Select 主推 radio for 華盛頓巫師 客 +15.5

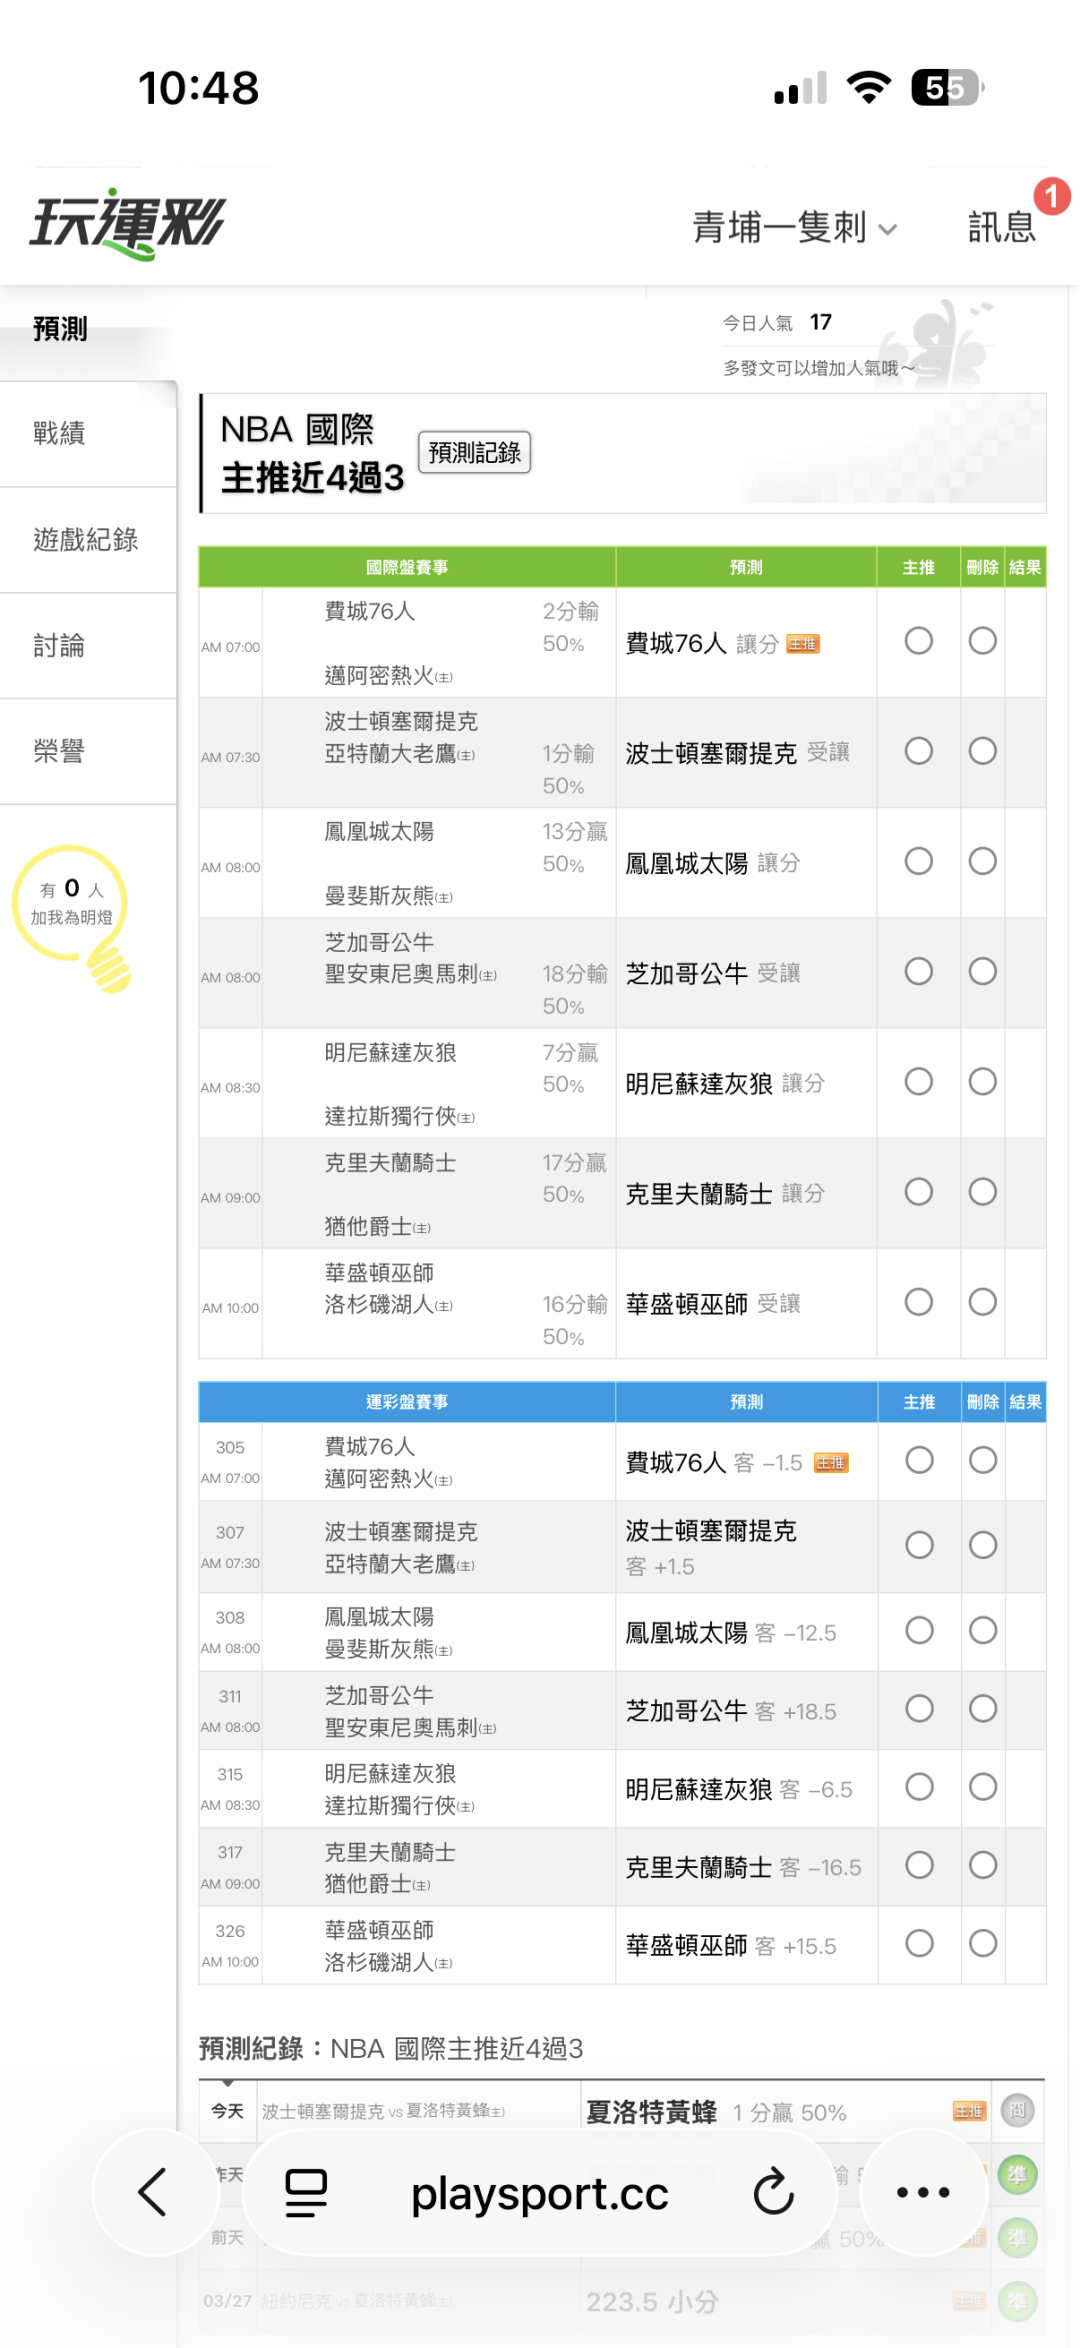(x=918, y=1943)
